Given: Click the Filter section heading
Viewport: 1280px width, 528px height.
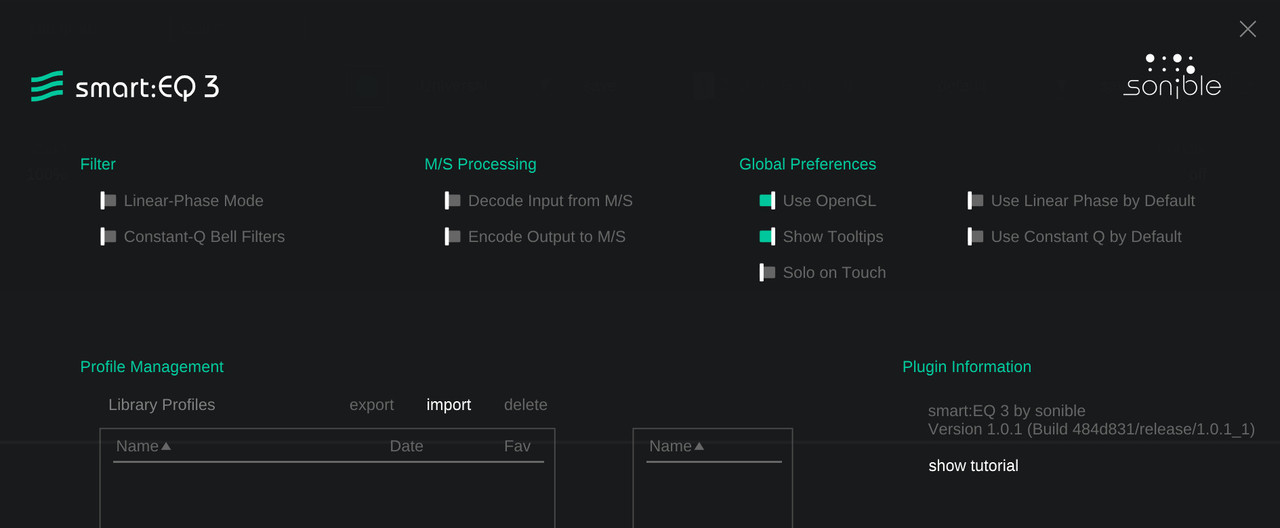Looking at the screenshot, I should (98, 164).
